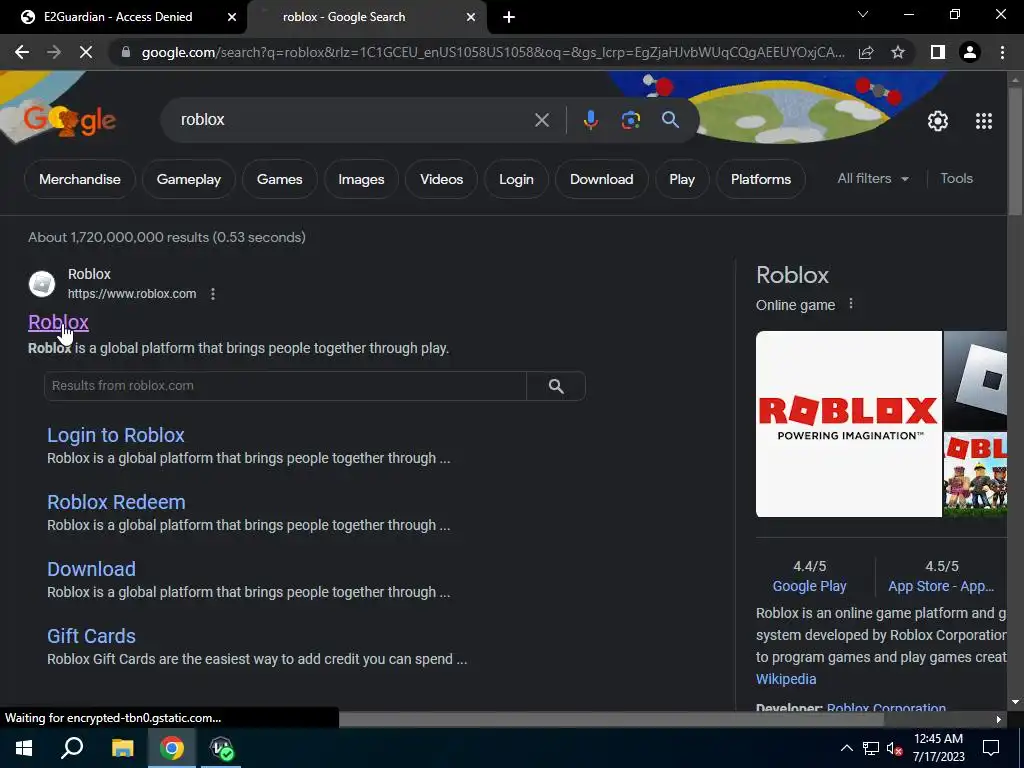Open Windows taskbar search
Viewport: 1024px width, 768px height.
click(x=72, y=748)
